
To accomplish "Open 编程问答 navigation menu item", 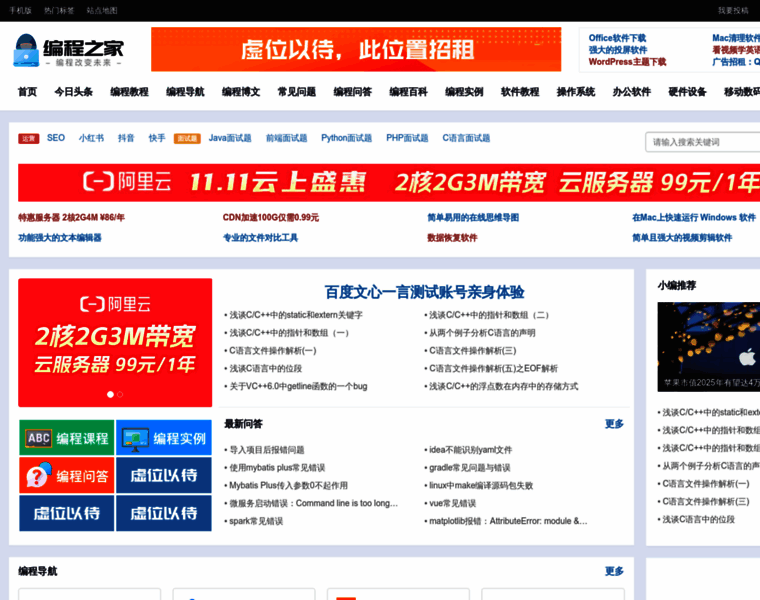I will 352,92.
